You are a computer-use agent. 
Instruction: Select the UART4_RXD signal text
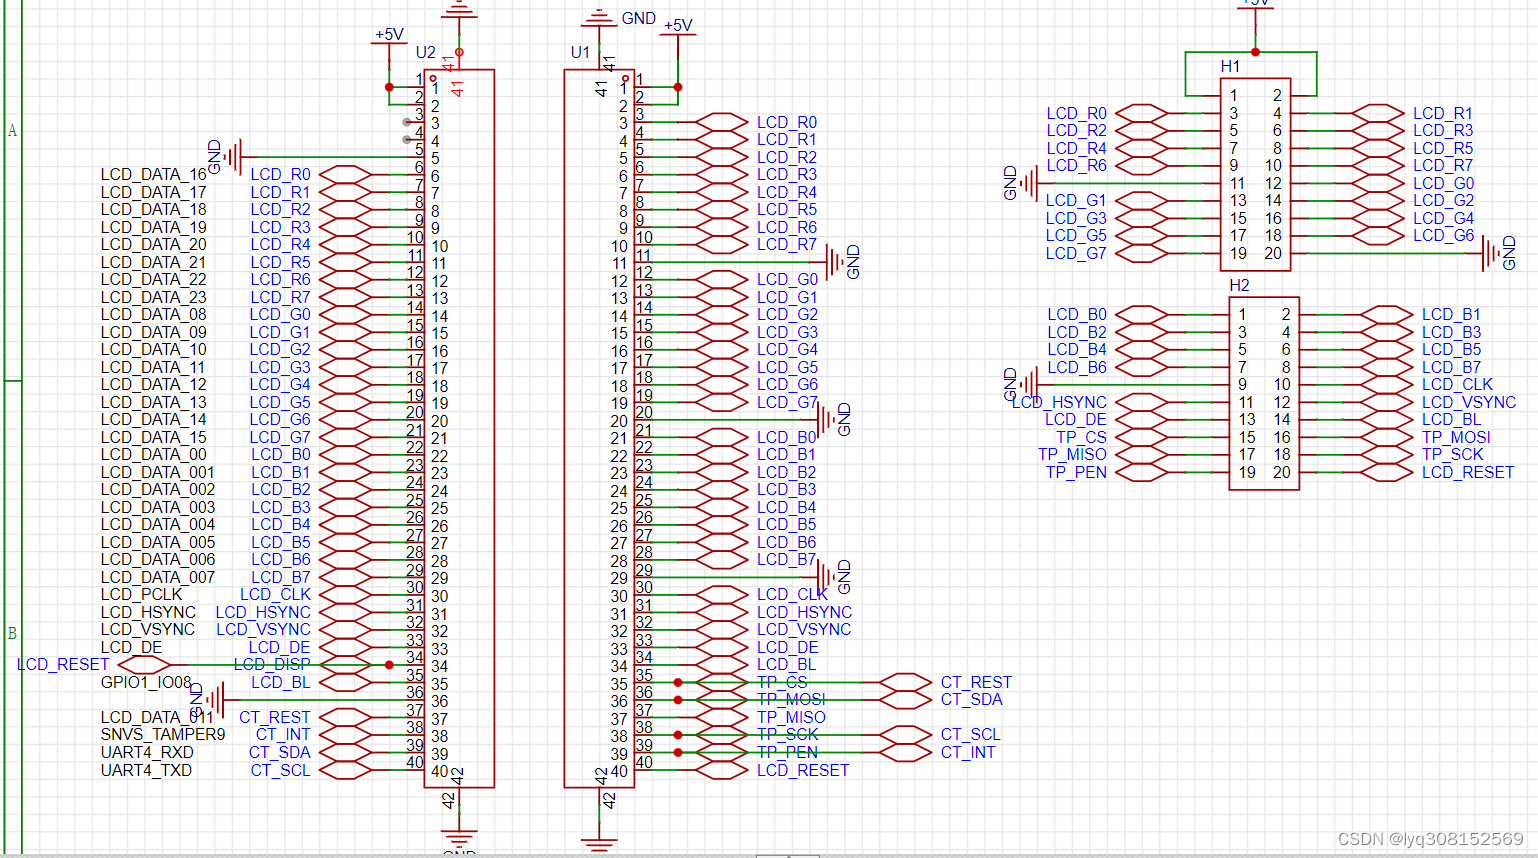147,752
